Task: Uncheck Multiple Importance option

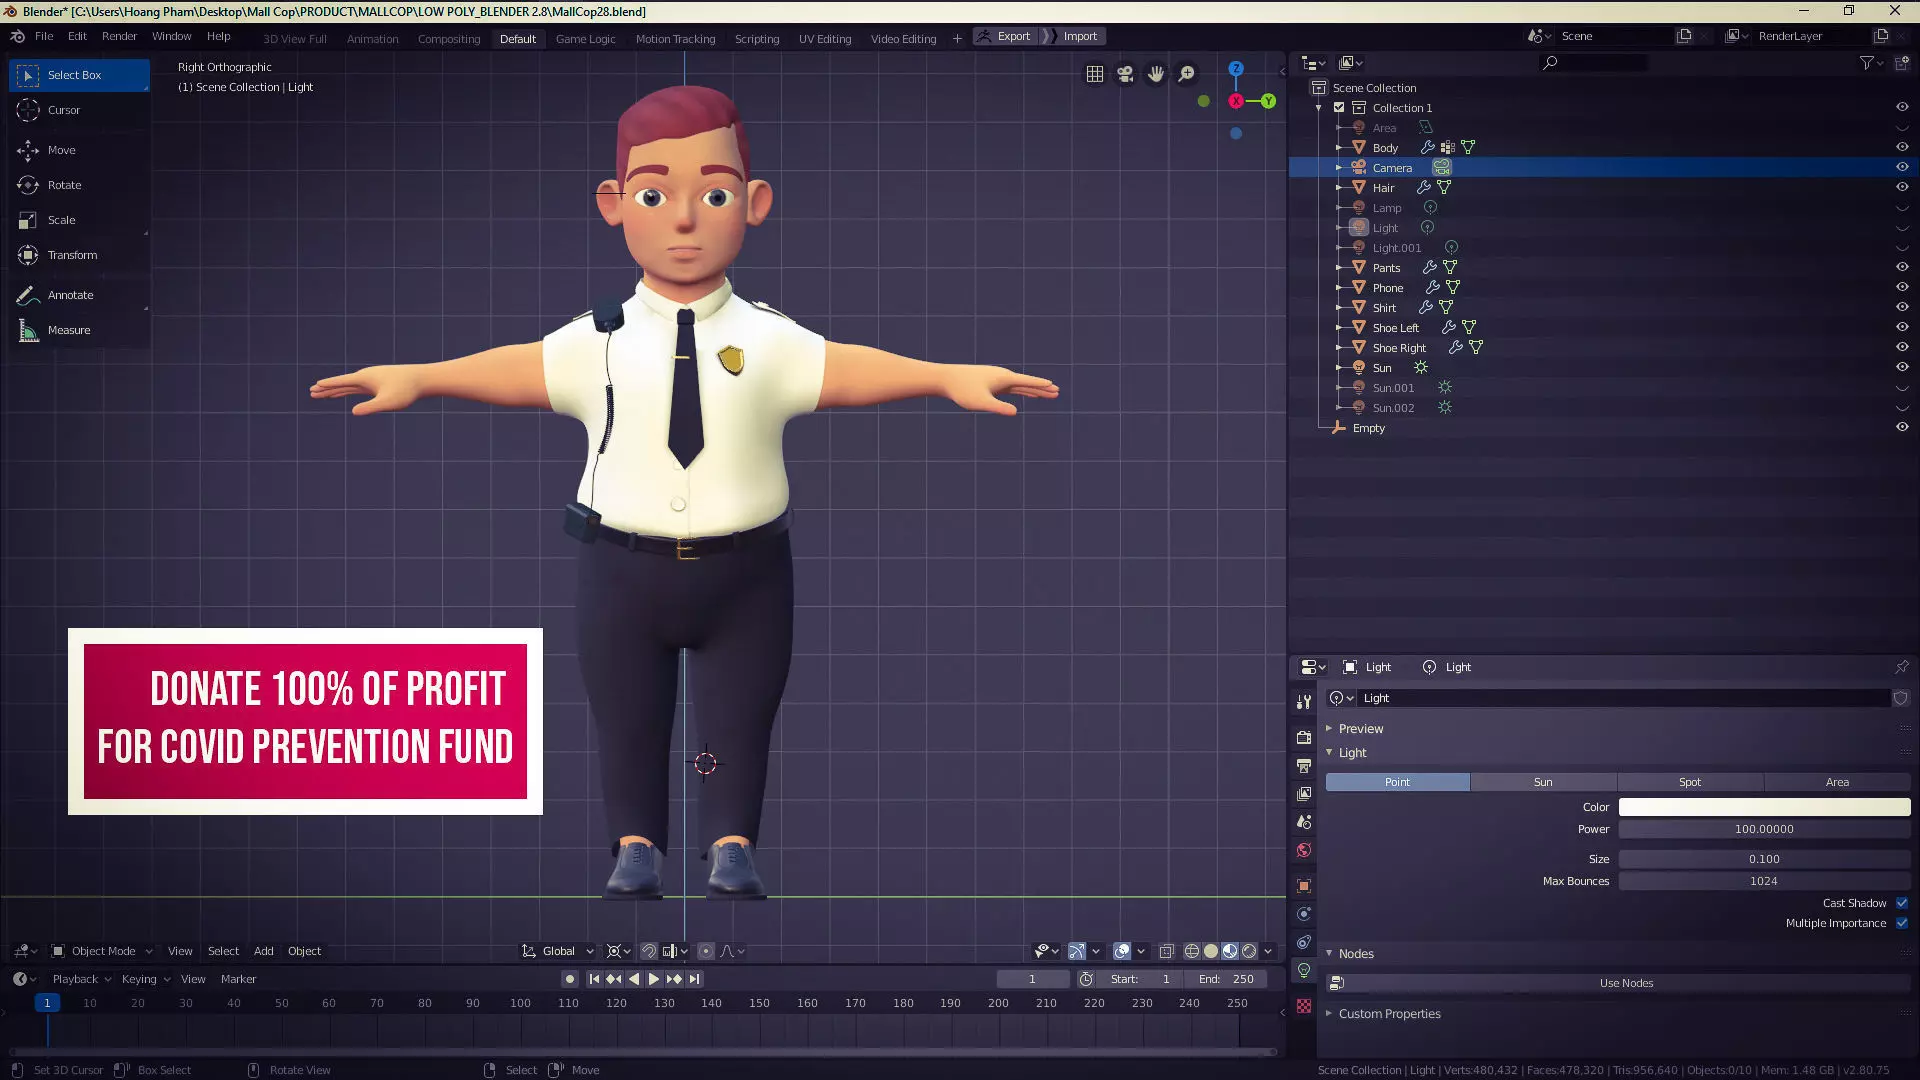Action: (x=1901, y=923)
